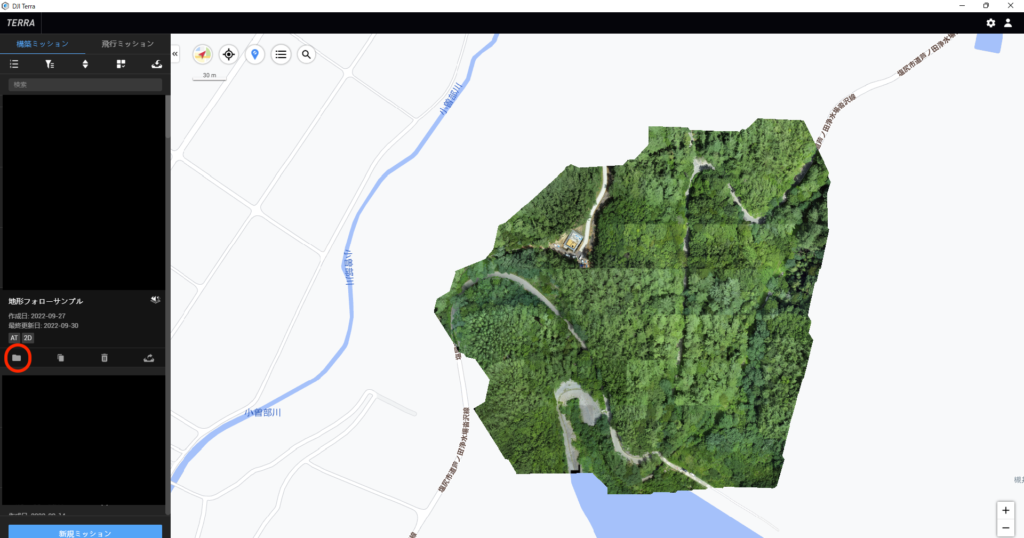Zoom in the map with plus button
Screen dimensions: 1024x538
point(1006,510)
